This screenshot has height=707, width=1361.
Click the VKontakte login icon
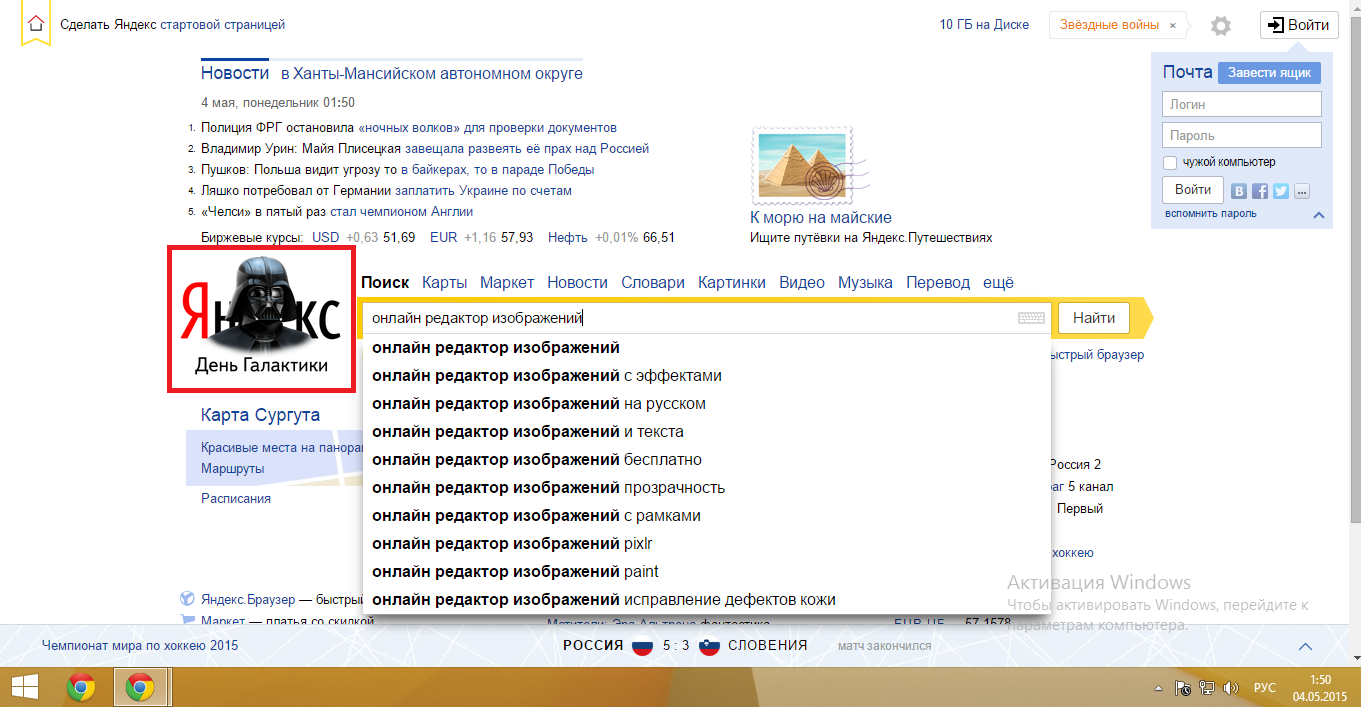1239,191
